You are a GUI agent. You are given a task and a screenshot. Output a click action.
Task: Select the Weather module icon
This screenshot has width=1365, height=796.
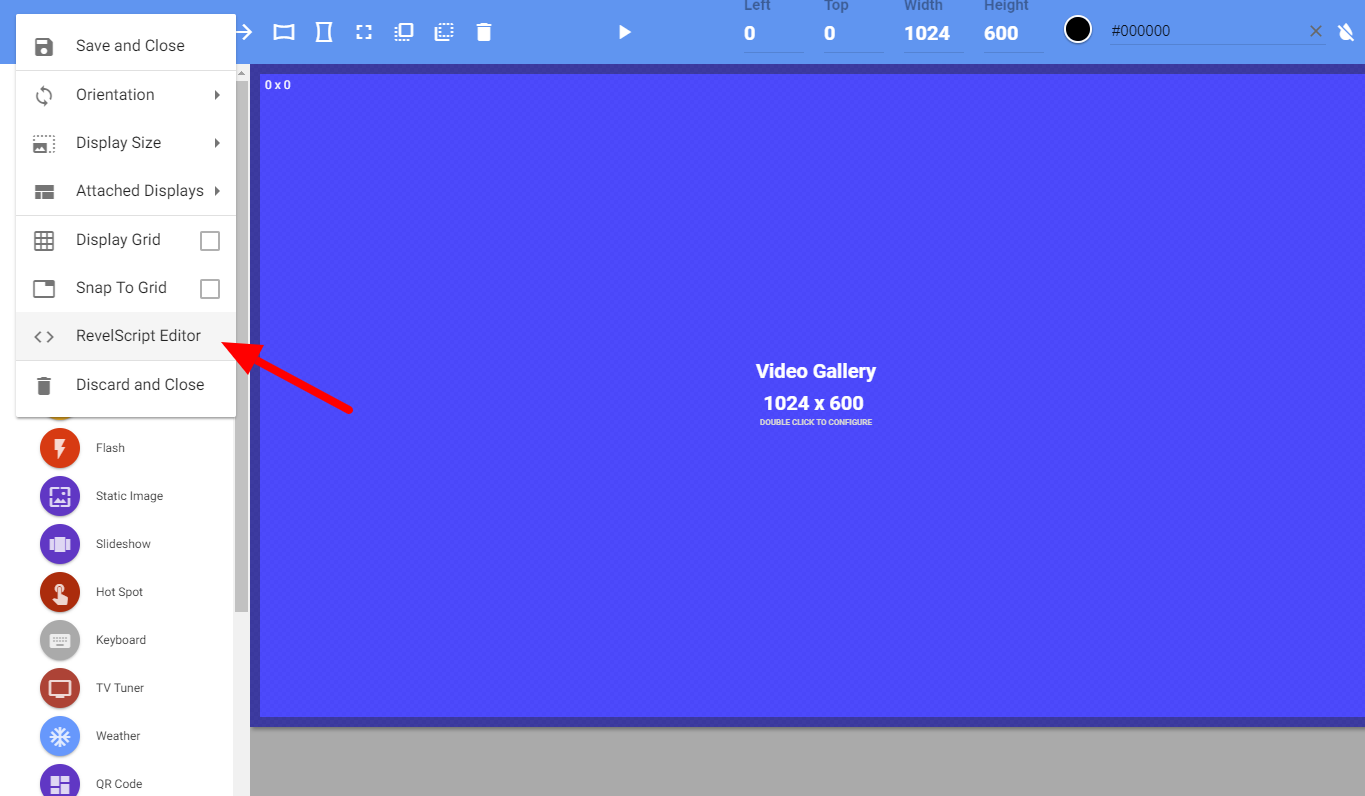coord(60,736)
